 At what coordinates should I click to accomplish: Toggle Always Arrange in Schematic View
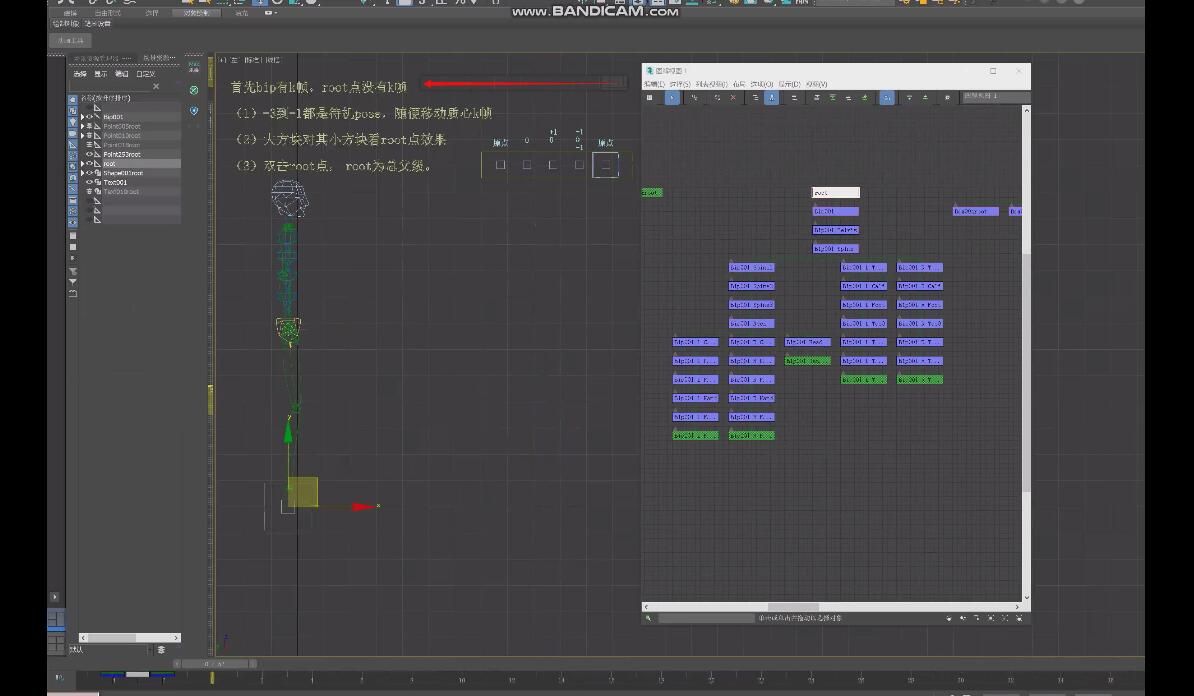[794, 97]
